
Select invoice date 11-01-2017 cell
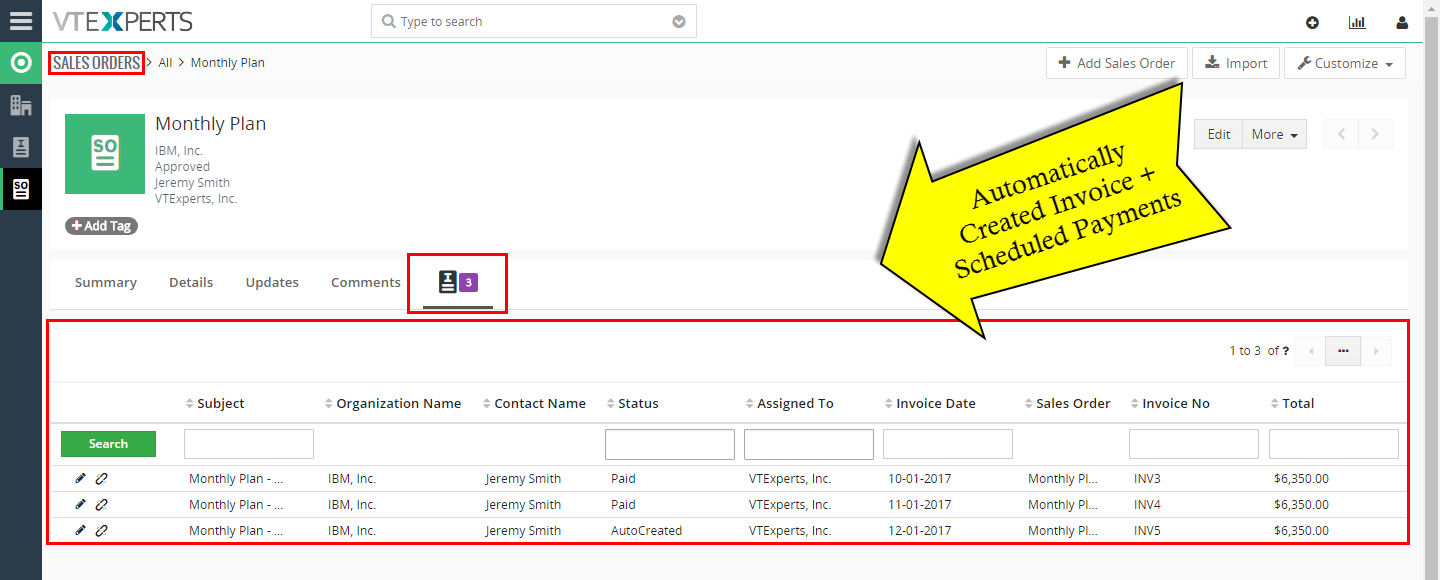point(920,504)
